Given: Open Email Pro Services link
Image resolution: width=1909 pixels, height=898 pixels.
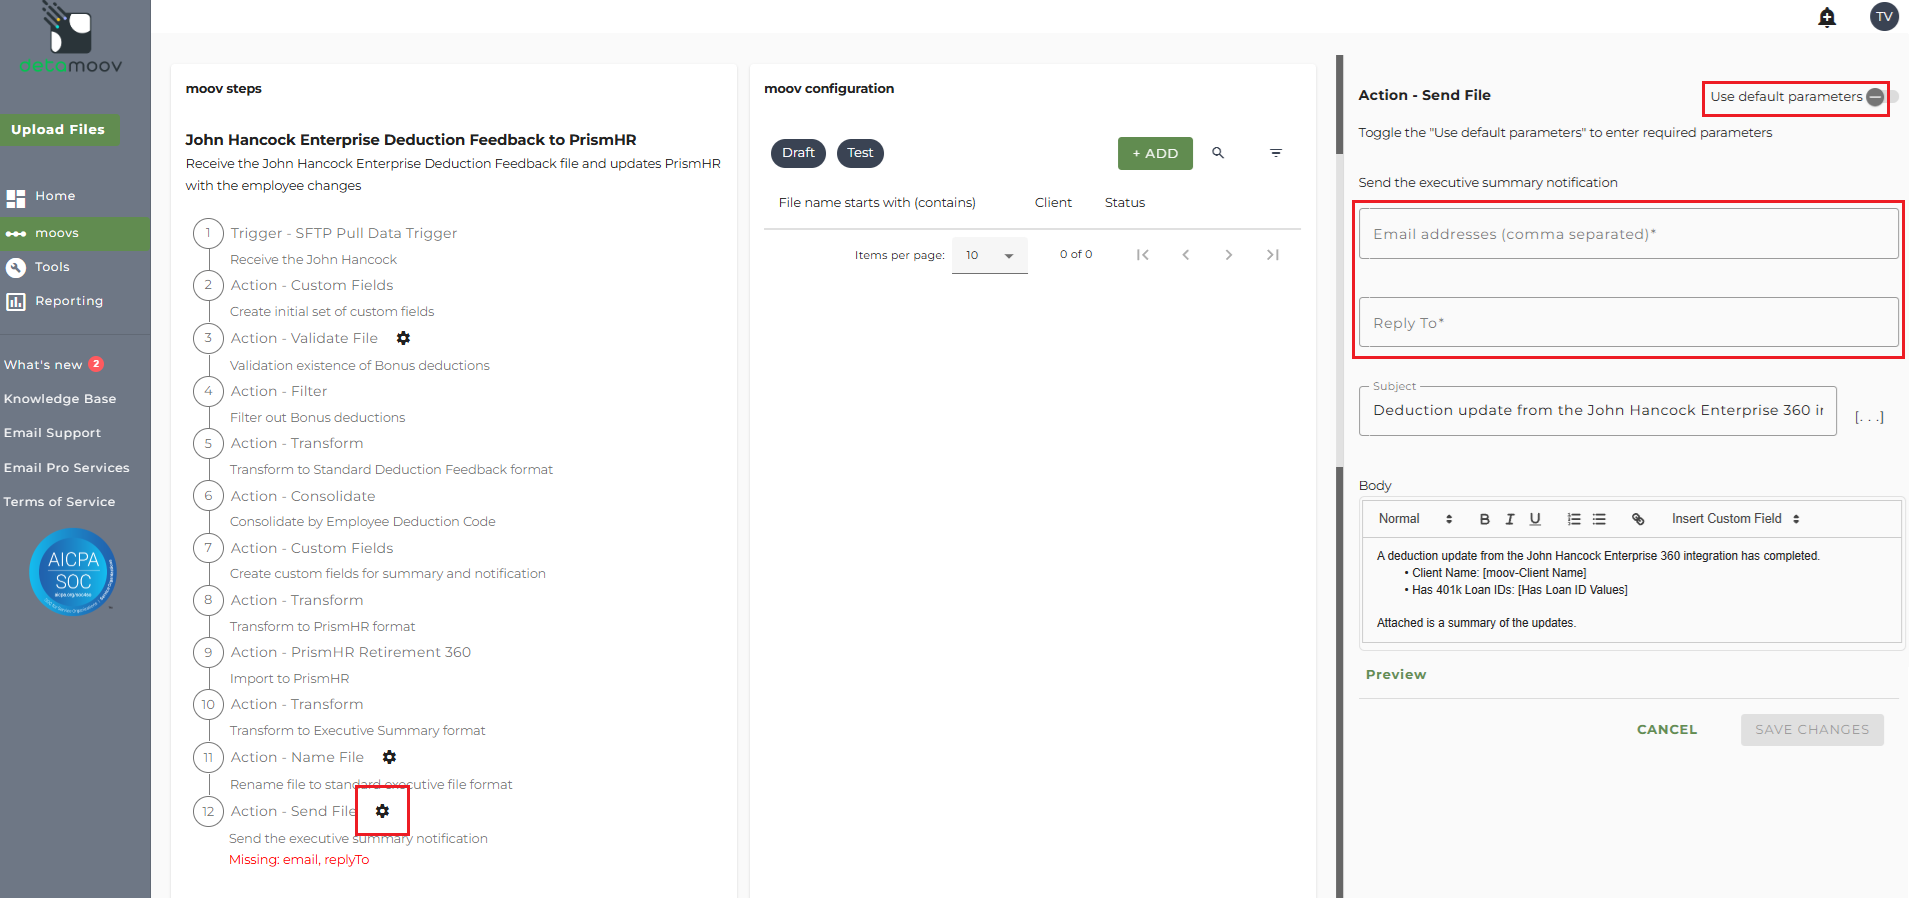Looking at the screenshot, I should tap(66, 468).
